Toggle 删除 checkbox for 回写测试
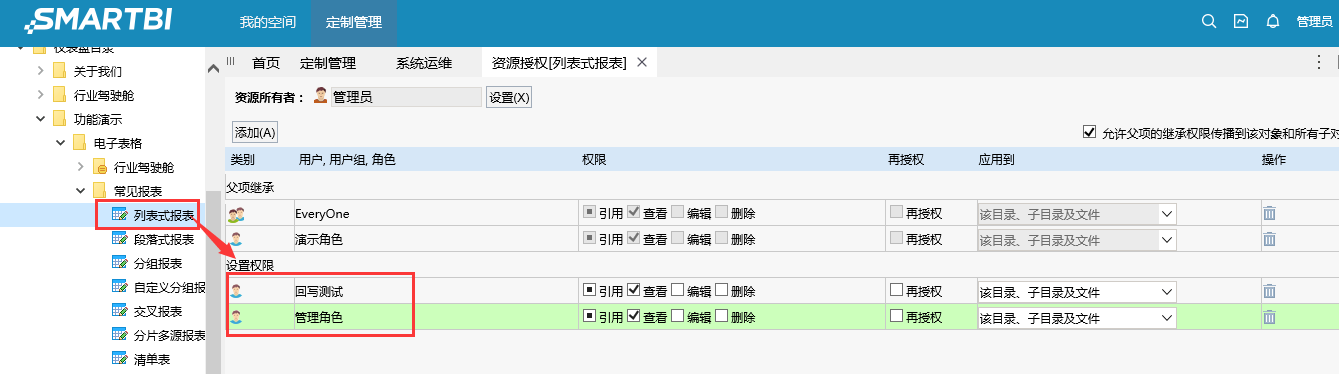Viewport: 1339px width, 374px height. 721,291
